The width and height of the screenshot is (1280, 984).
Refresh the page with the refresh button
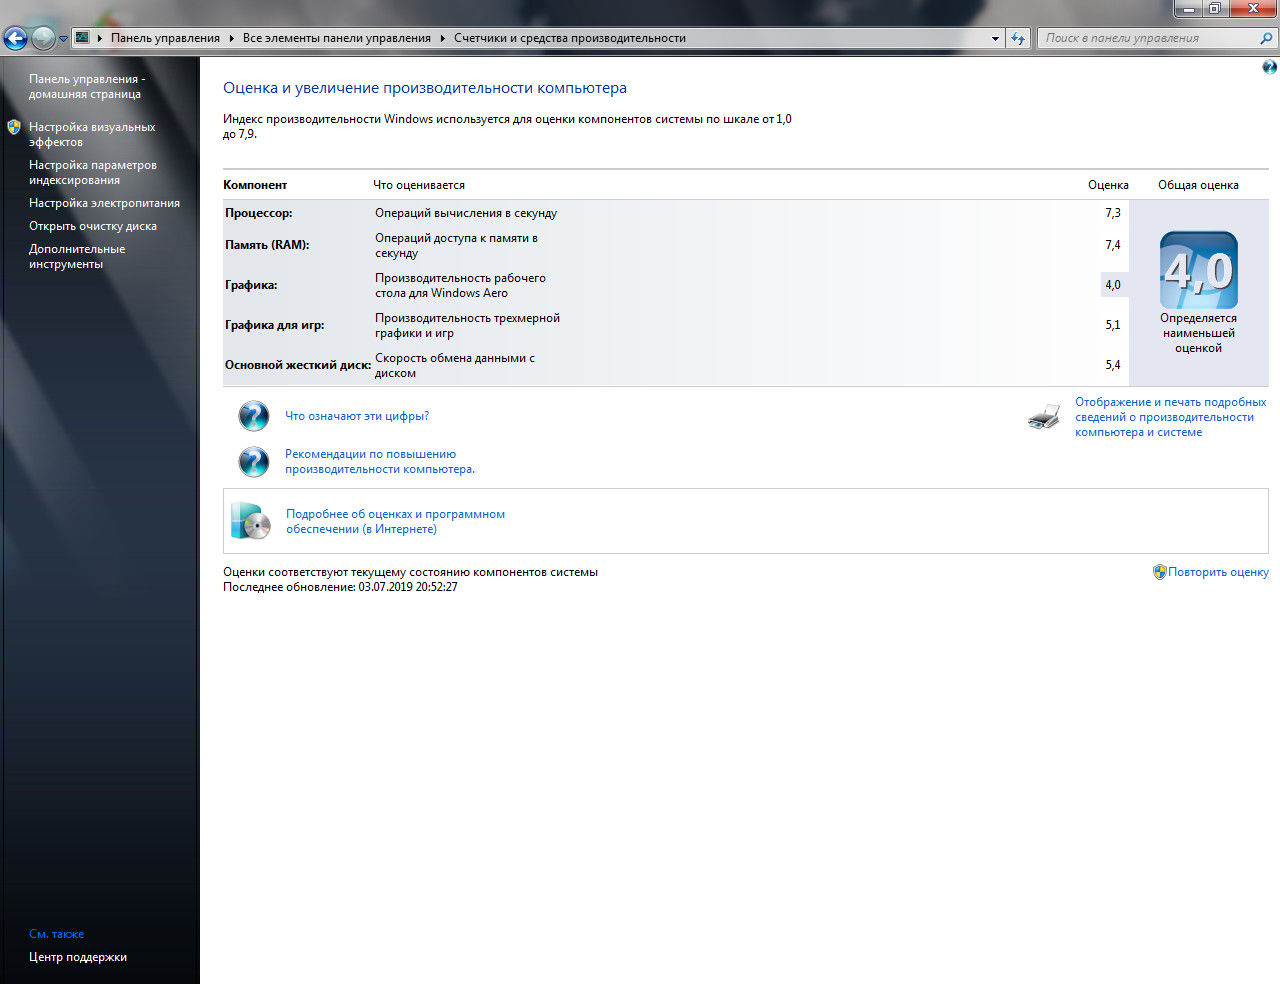(x=1018, y=38)
